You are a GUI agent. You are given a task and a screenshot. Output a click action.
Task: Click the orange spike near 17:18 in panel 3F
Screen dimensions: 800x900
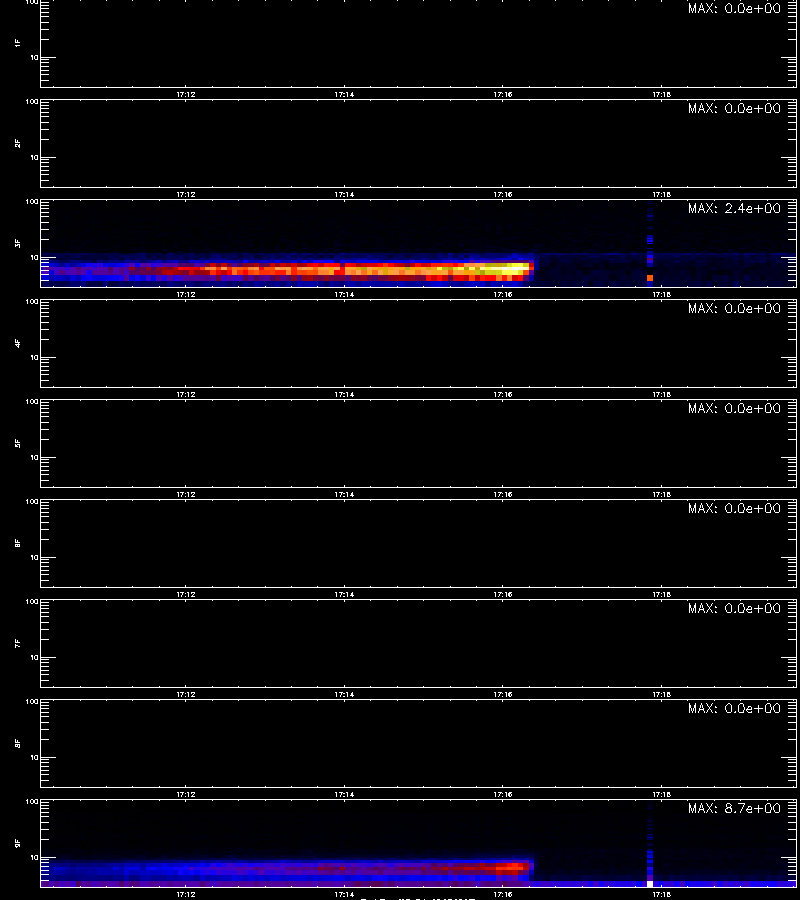[x=650, y=278]
